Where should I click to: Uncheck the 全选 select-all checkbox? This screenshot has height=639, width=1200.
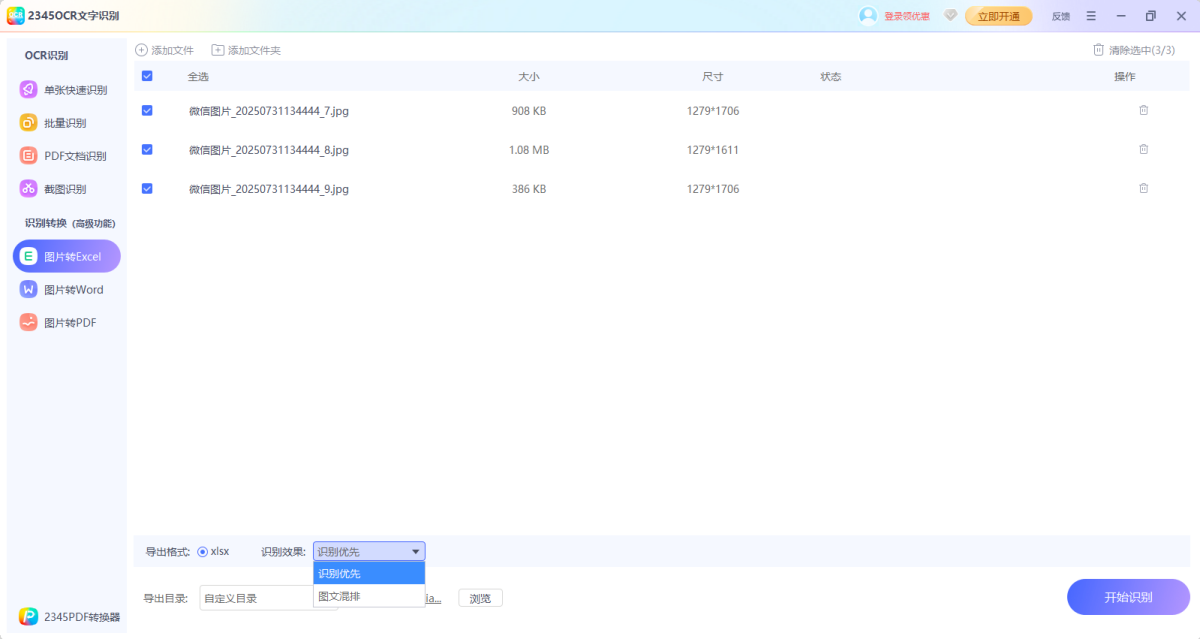point(147,76)
